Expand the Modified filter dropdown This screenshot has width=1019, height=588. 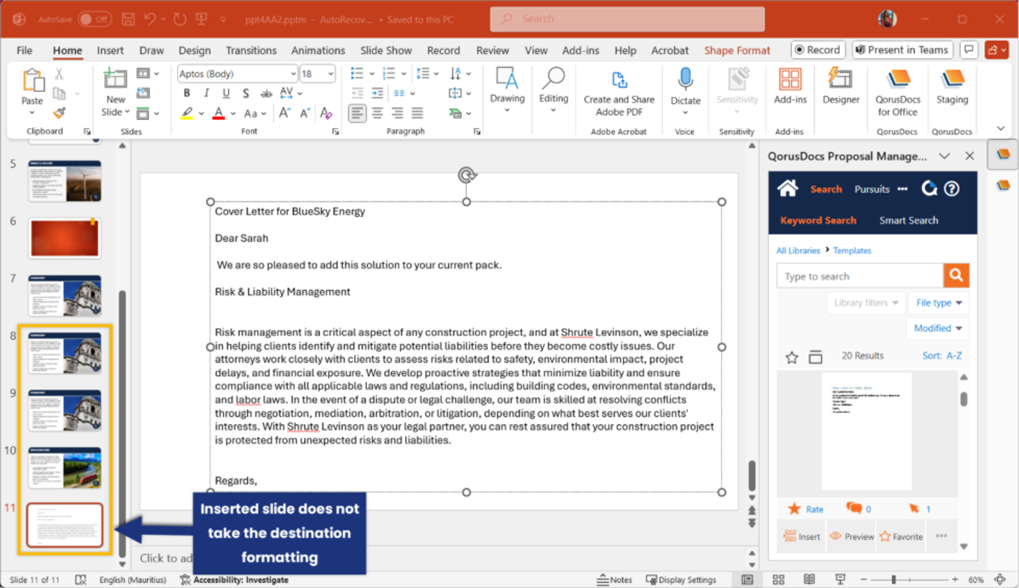point(937,328)
